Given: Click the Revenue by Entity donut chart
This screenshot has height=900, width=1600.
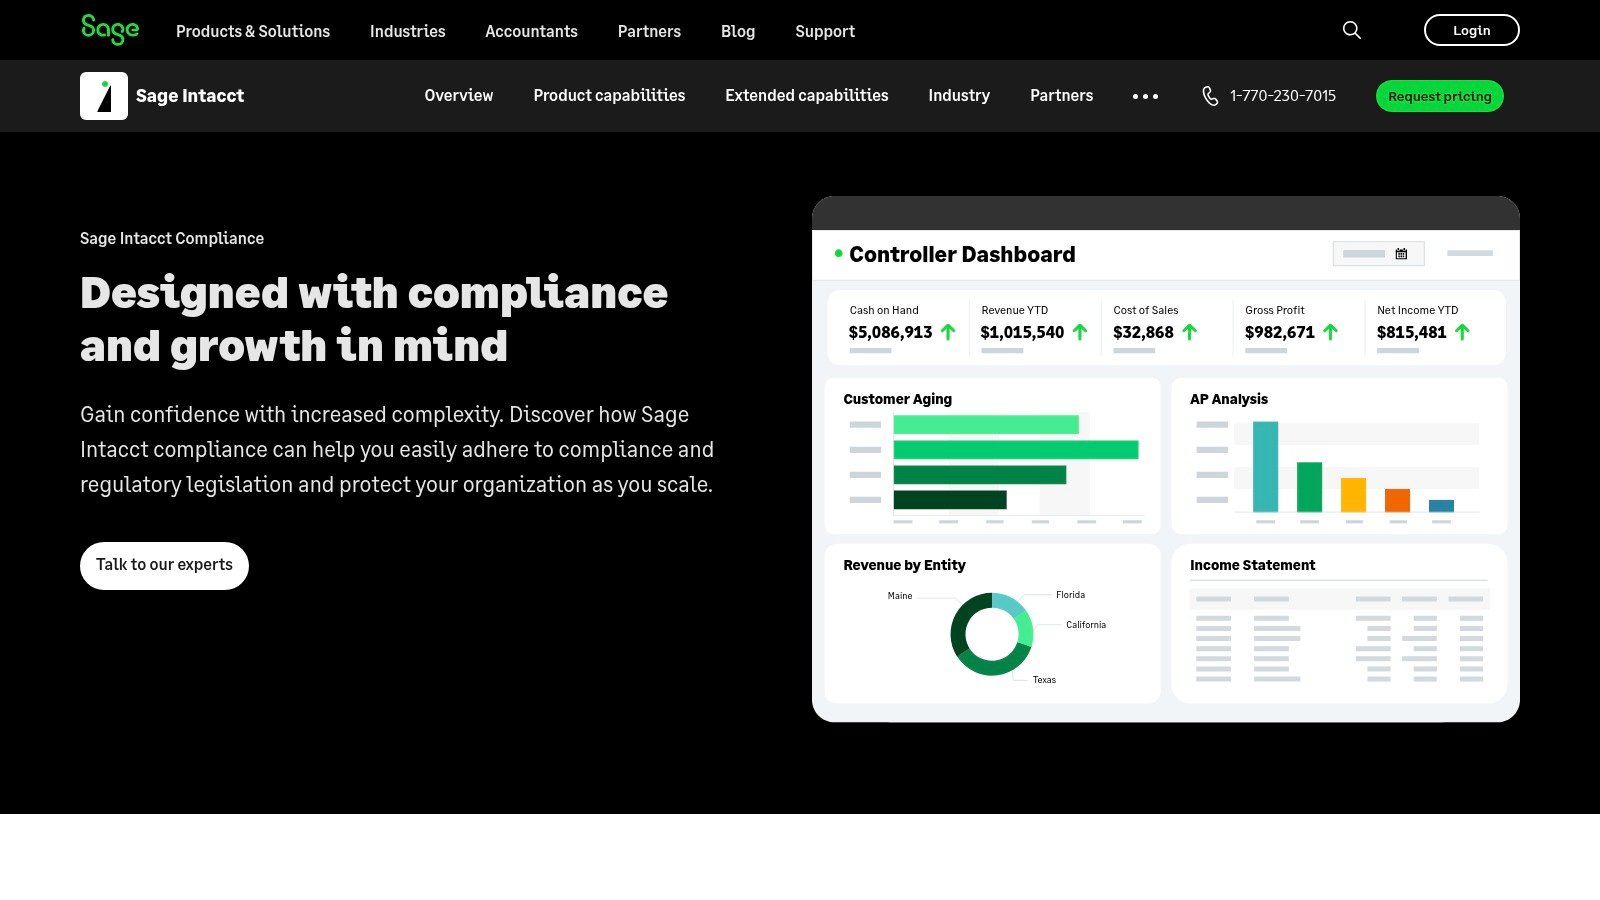Looking at the screenshot, I should point(991,634).
